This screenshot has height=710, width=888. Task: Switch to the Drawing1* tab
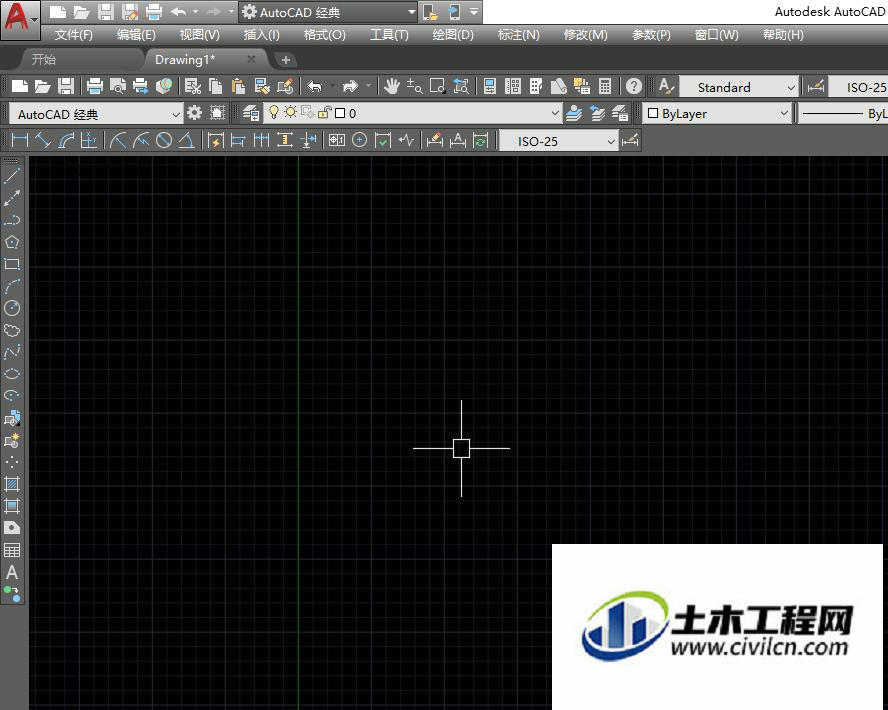pyautogui.click(x=185, y=59)
